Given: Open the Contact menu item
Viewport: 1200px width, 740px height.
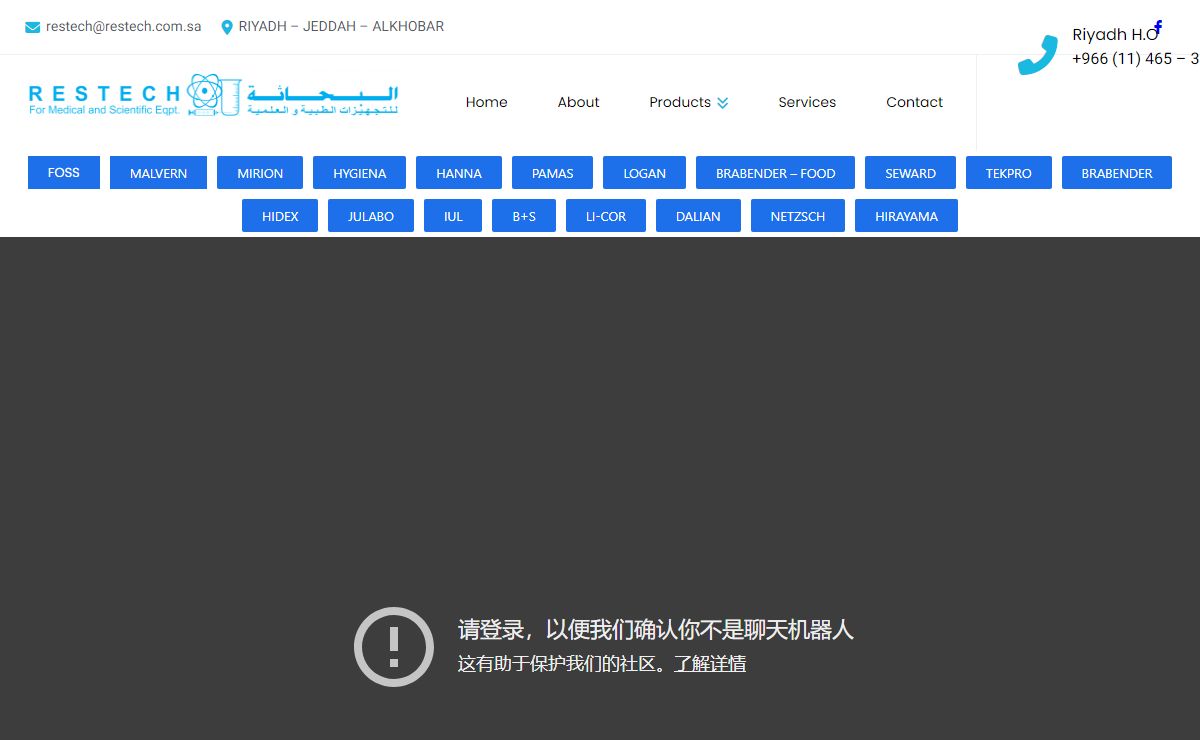Looking at the screenshot, I should click(x=914, y=102).
